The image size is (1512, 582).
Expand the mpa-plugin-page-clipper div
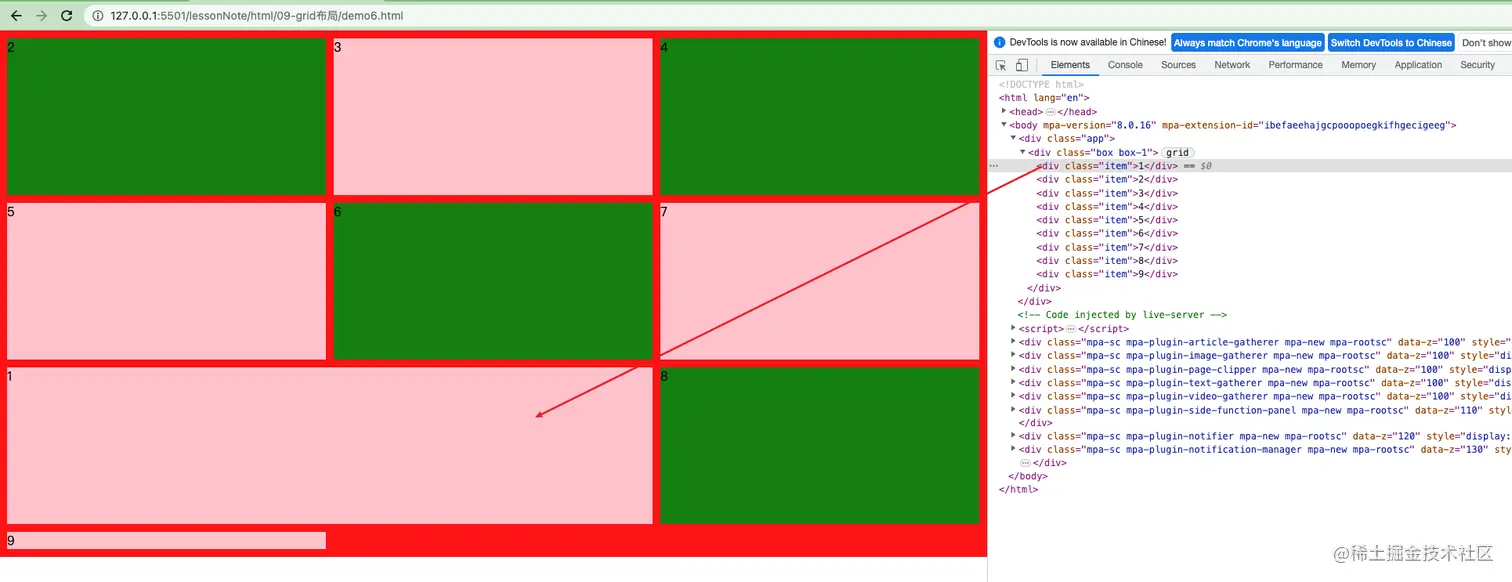[x=1014, y=369]
